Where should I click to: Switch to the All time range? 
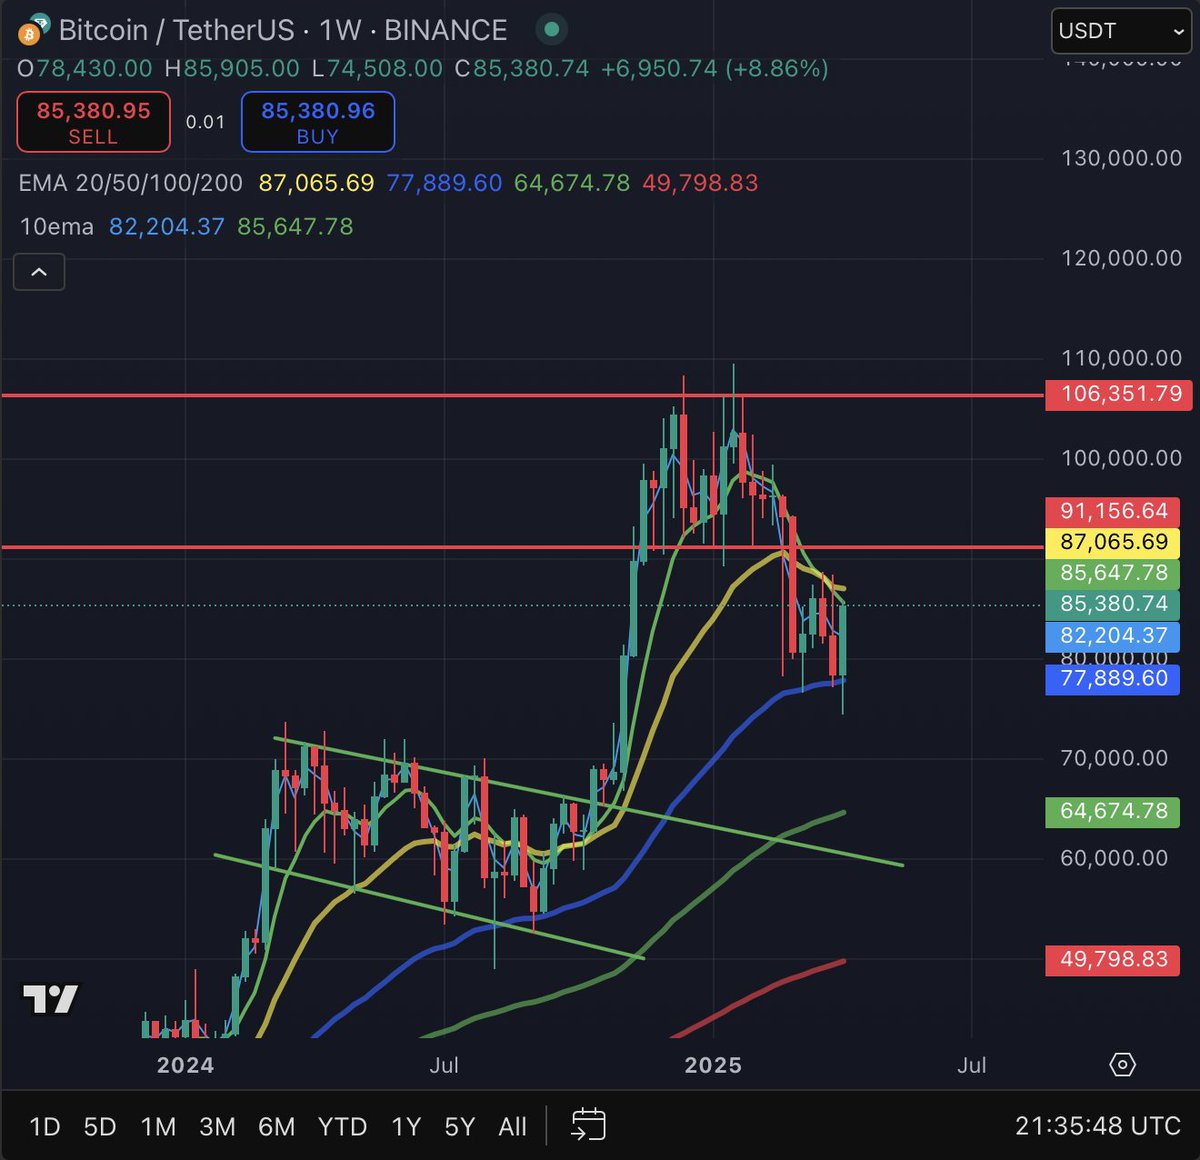512,1127
